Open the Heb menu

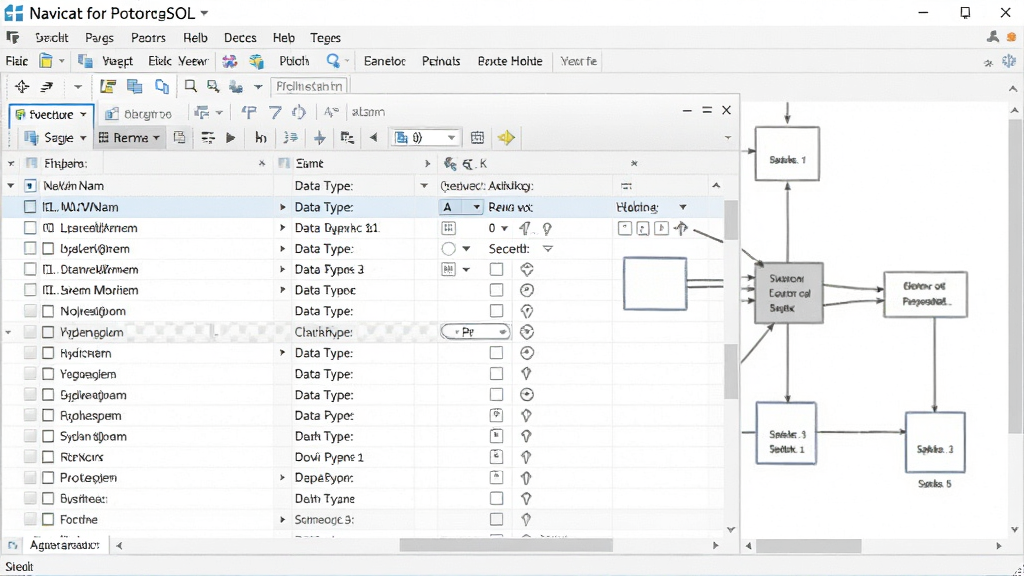tap(283, 38)
